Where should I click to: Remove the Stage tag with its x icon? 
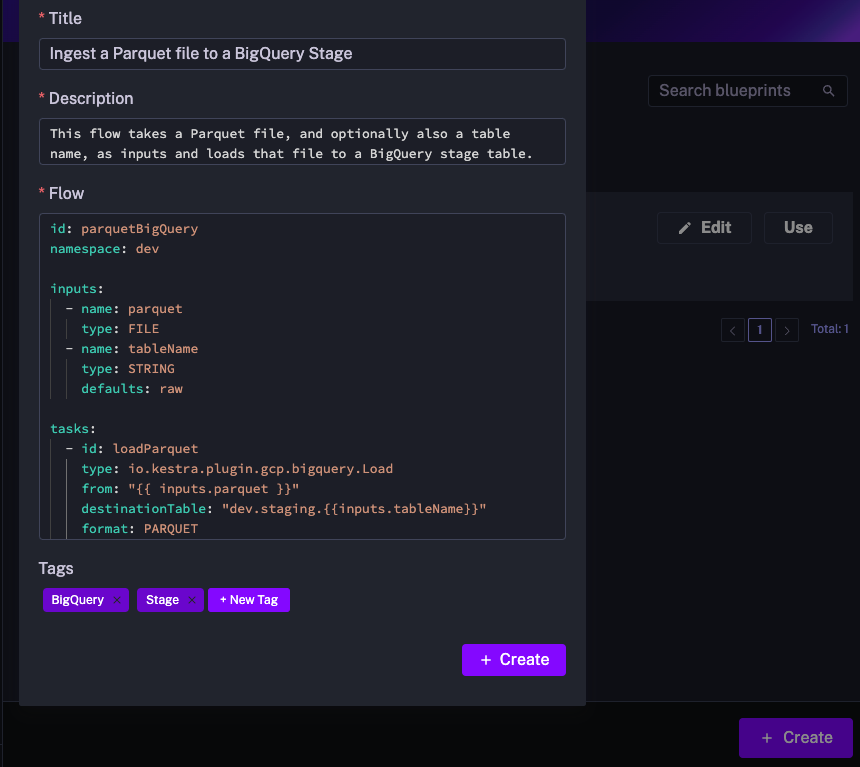pos(191,600)
